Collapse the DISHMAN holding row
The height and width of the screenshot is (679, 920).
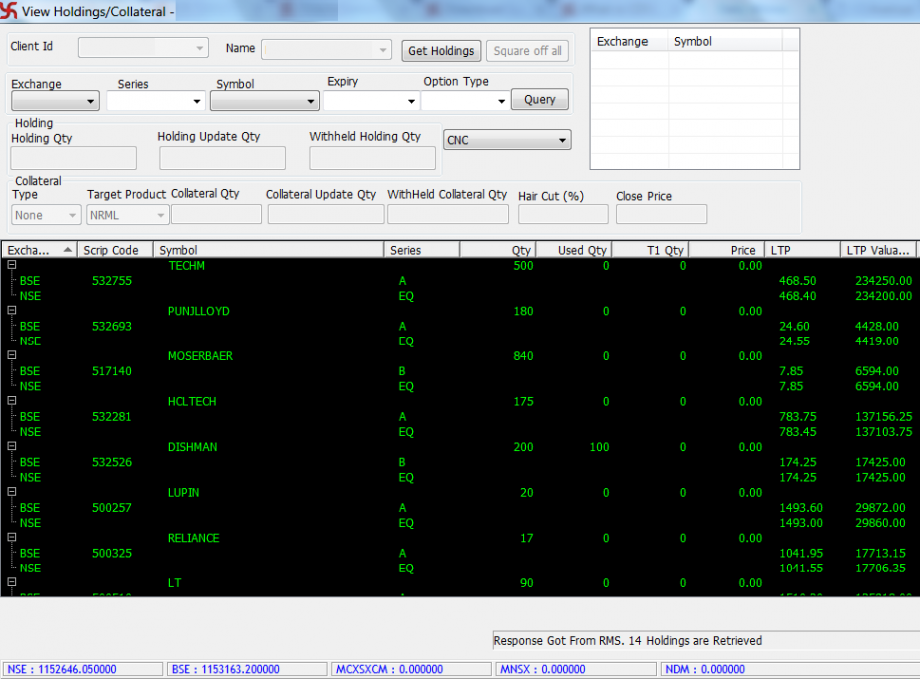(x=12, y=446)
